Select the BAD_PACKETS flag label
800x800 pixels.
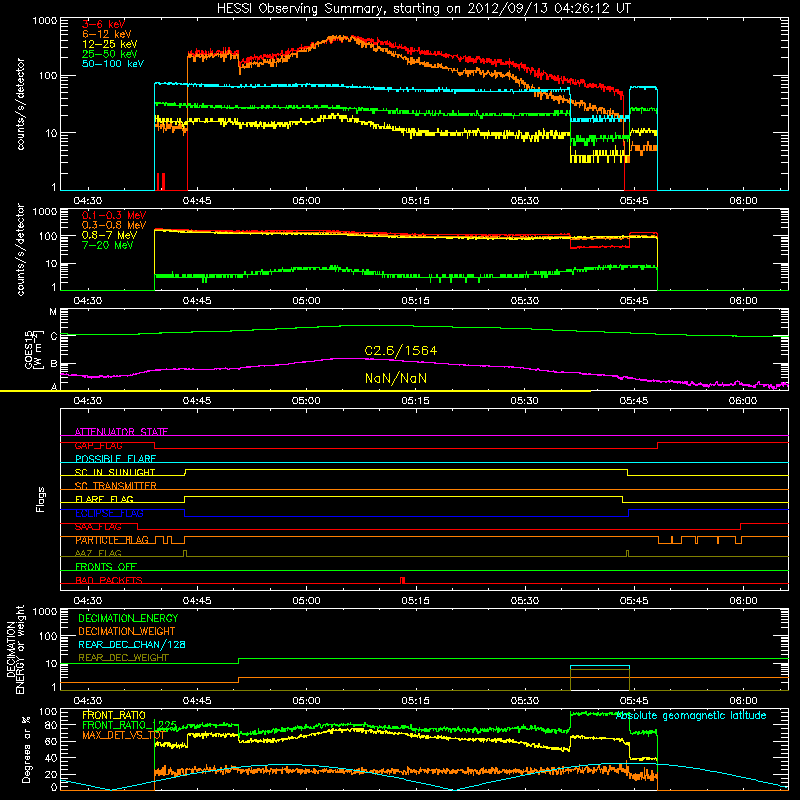tap(109, 580)
